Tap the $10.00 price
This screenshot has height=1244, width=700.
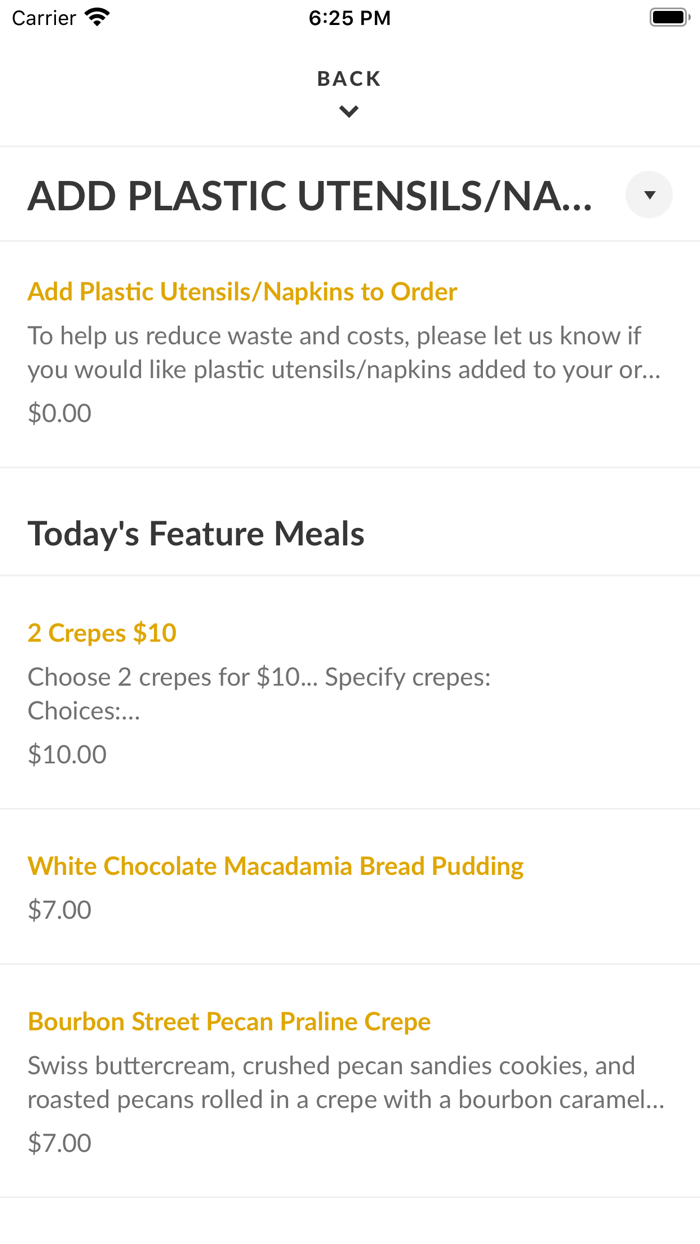tap(67, 754)
